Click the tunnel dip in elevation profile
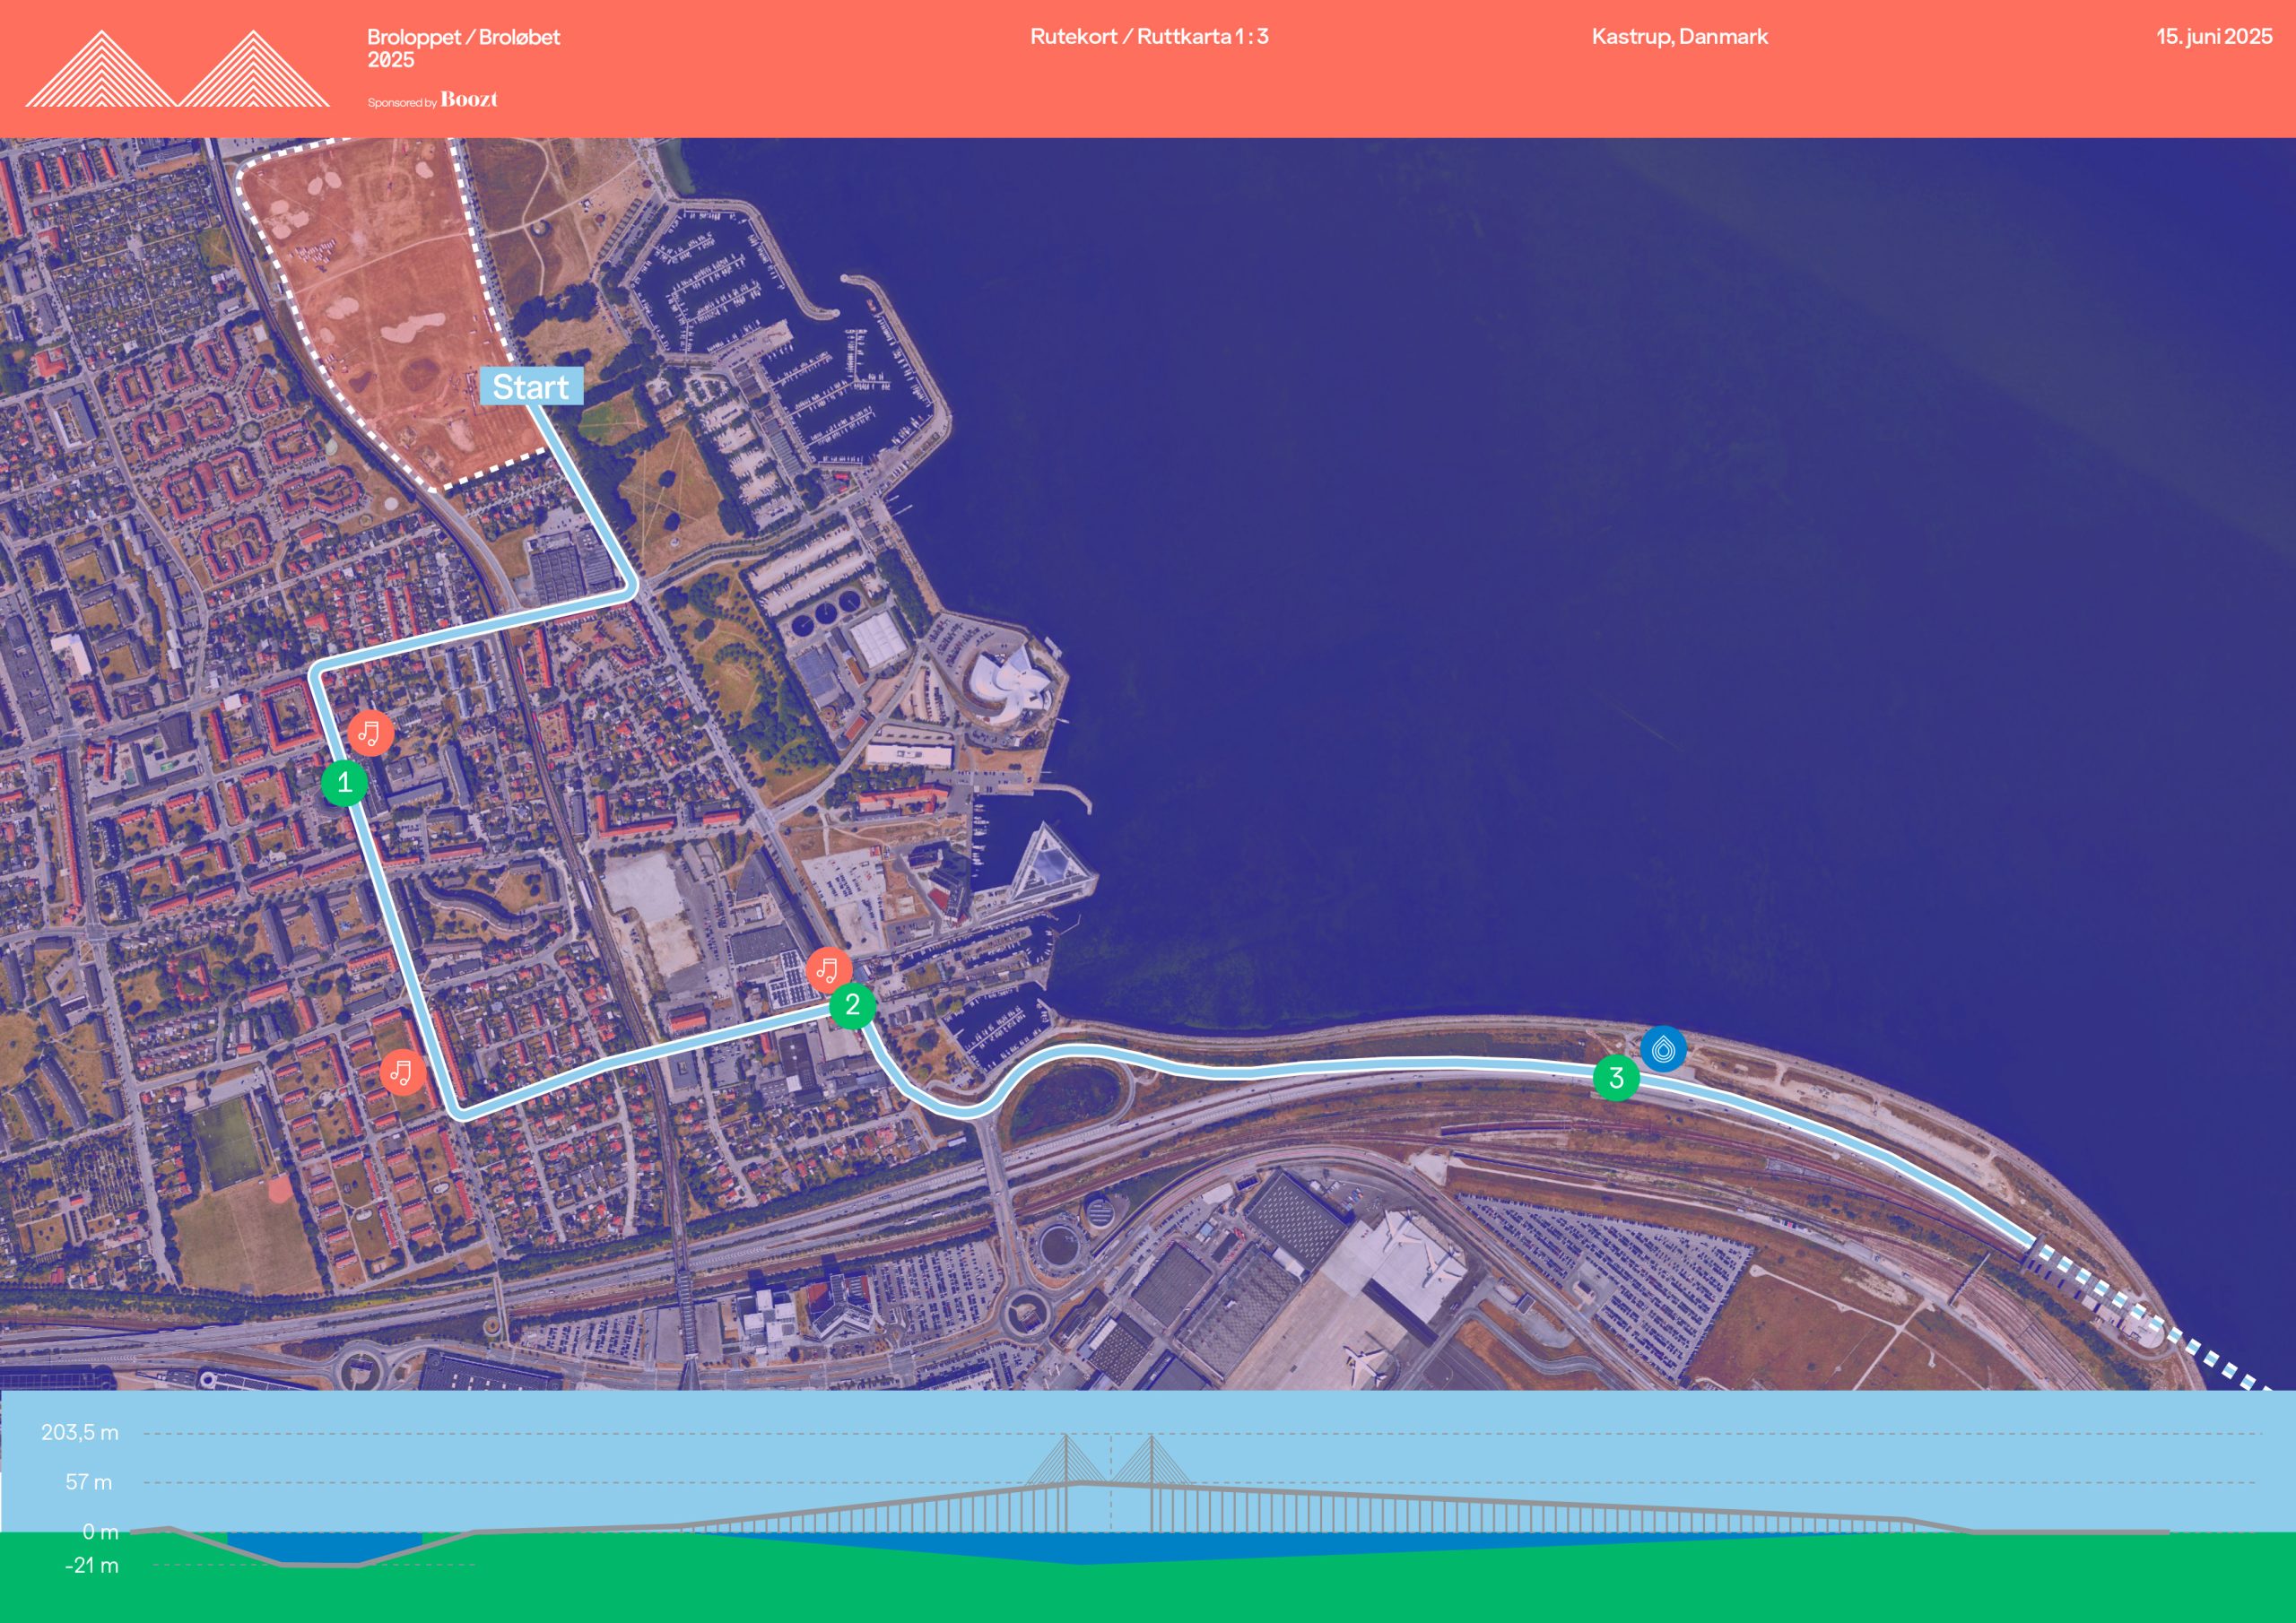This screenshot has height=1623, width=2296. pos(320,1548)
